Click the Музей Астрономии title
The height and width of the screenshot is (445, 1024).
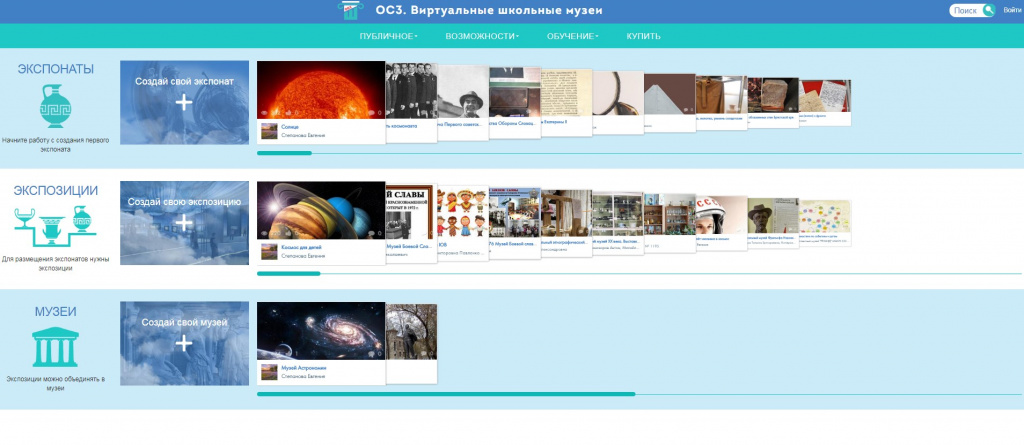304,368
